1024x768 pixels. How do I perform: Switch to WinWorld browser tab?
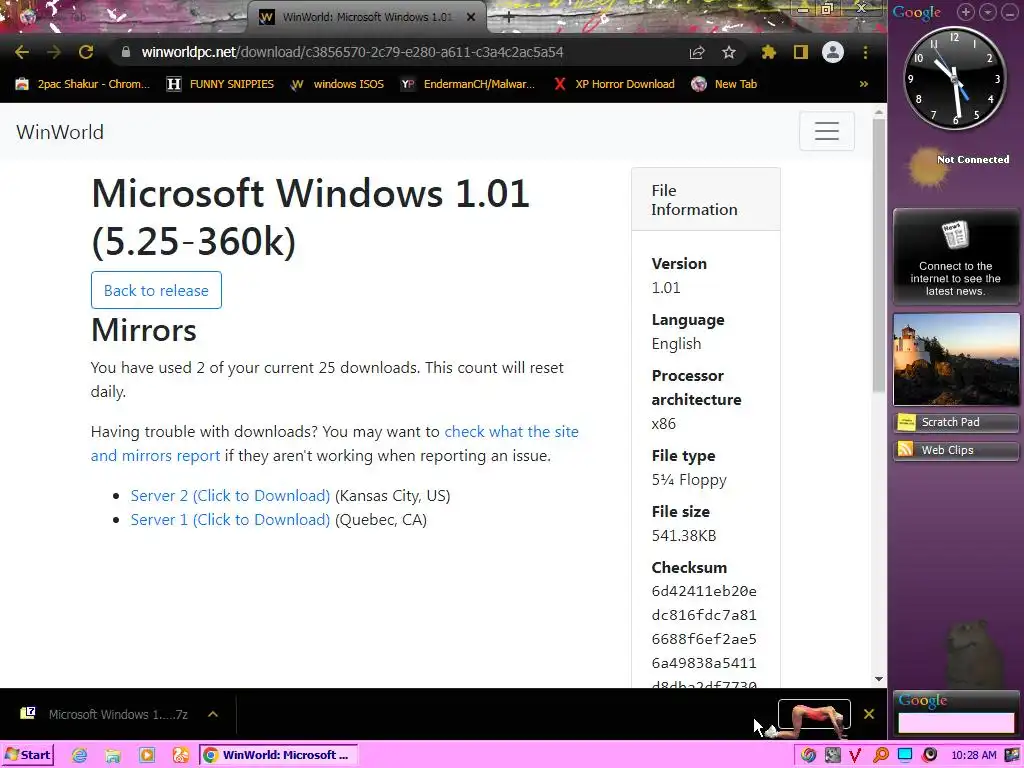[366, 17]
